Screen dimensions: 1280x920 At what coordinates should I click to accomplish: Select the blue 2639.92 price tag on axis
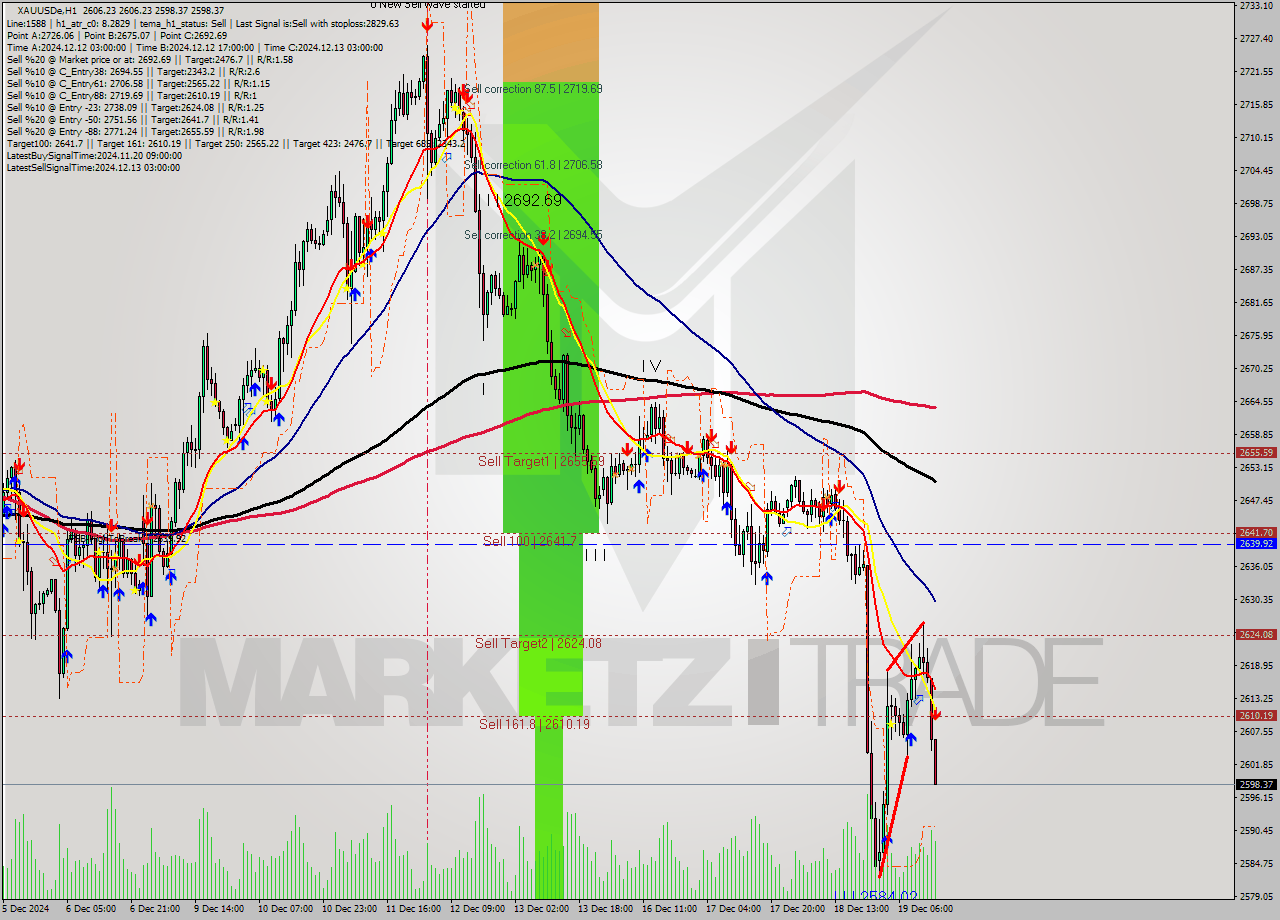click(x=1255, y=544)
